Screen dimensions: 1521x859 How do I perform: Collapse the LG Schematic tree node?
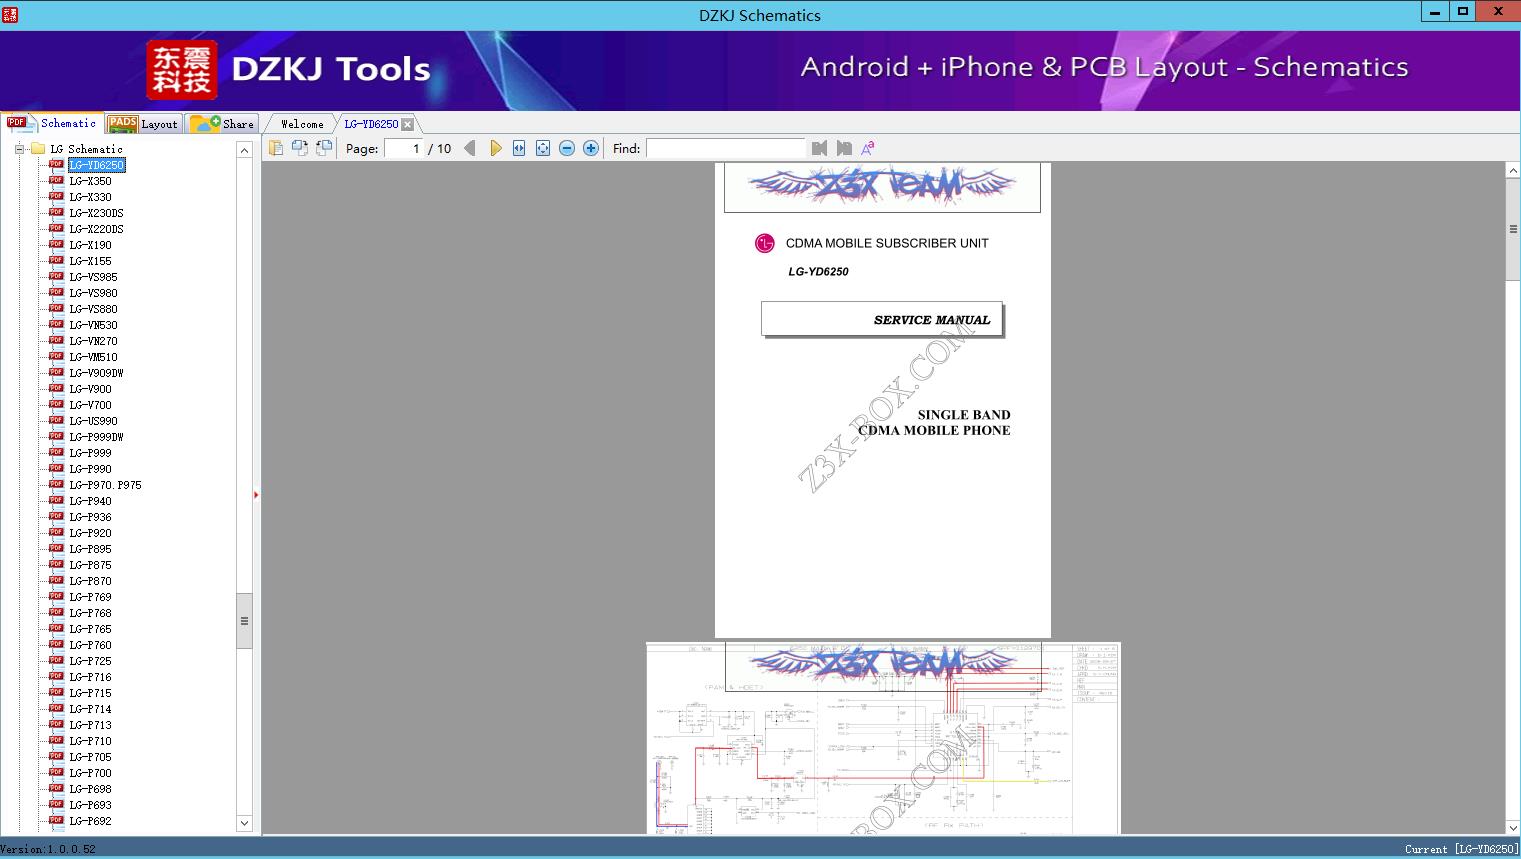[19, 149]
